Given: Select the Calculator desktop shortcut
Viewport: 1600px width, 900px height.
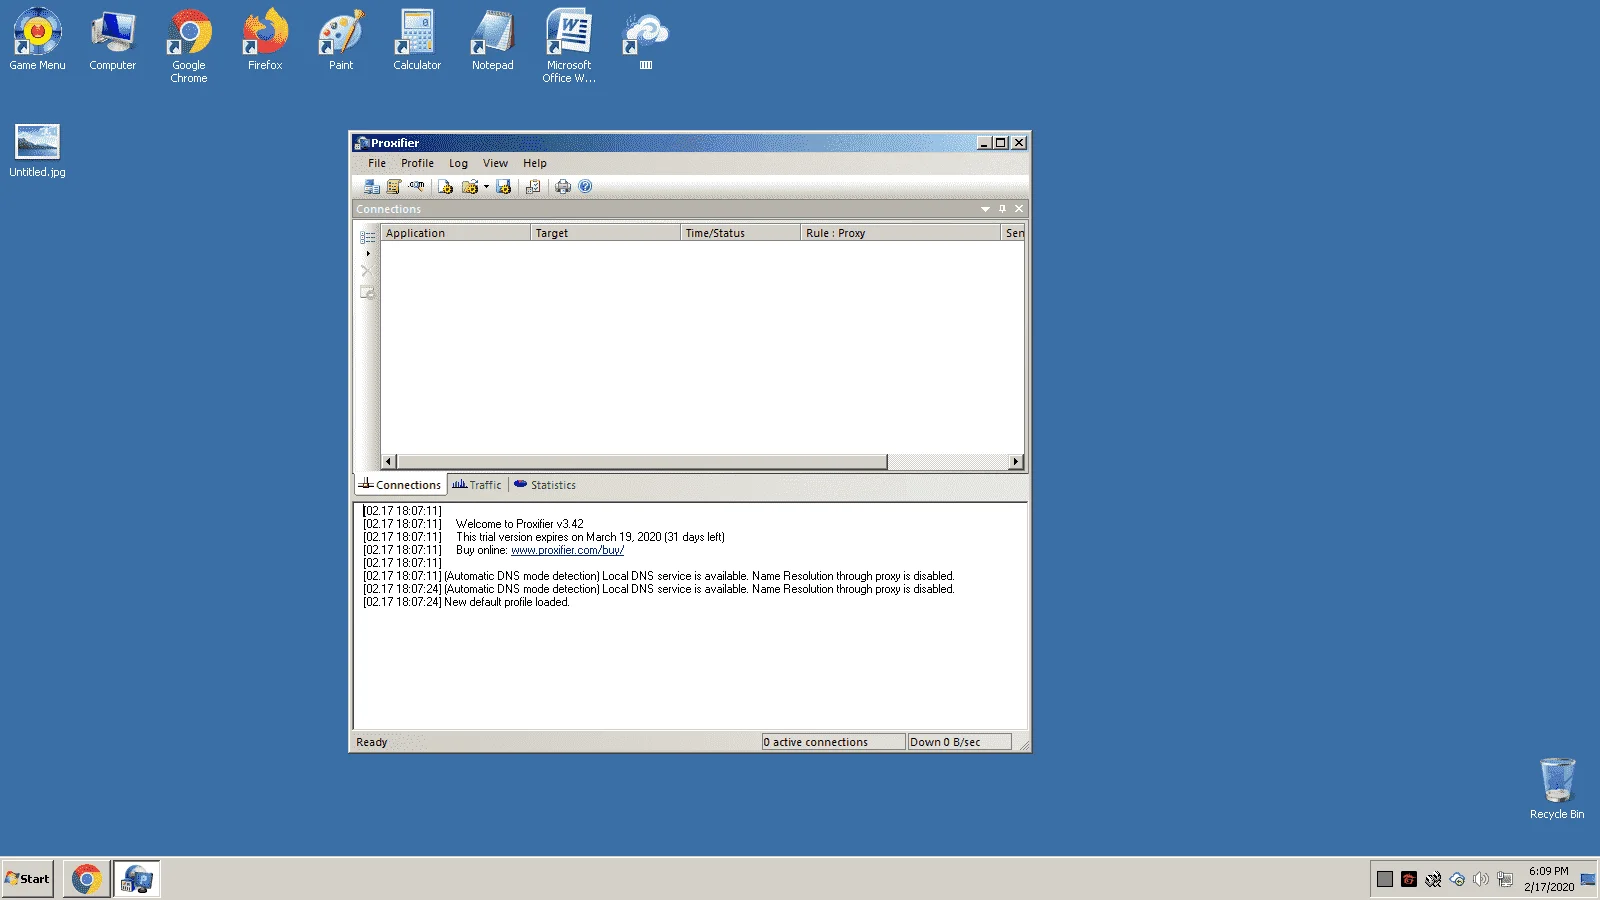Looking at the screenshot, I should coord(417,40).
